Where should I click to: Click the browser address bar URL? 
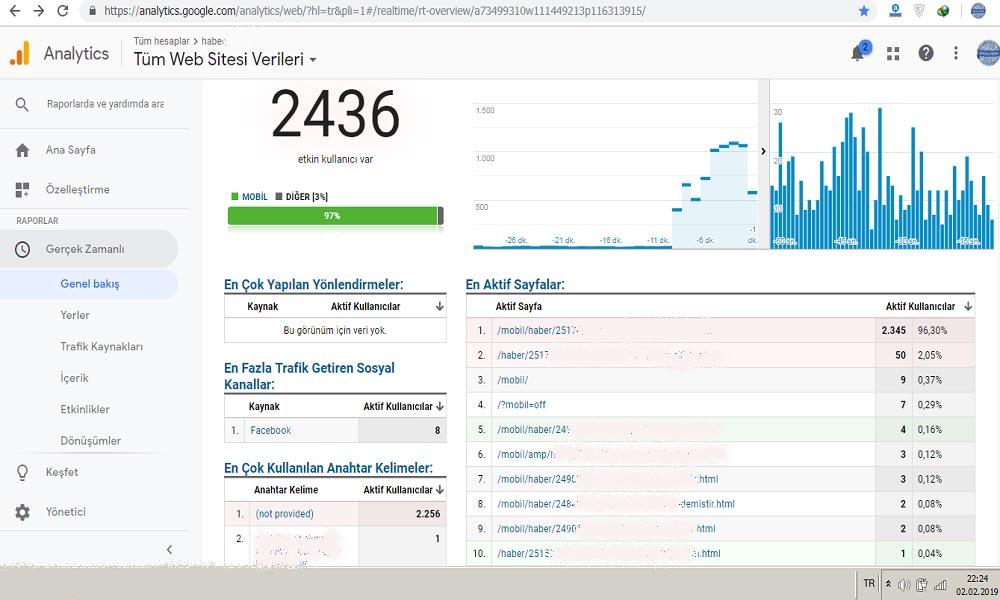click(374, 11)
